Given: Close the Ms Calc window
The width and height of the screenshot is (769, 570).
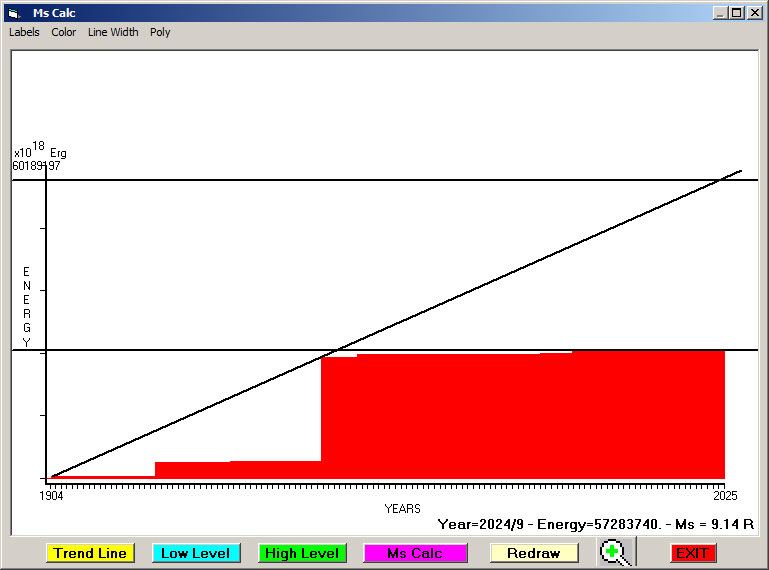Looking at the screenshot, I should (754, 13).
